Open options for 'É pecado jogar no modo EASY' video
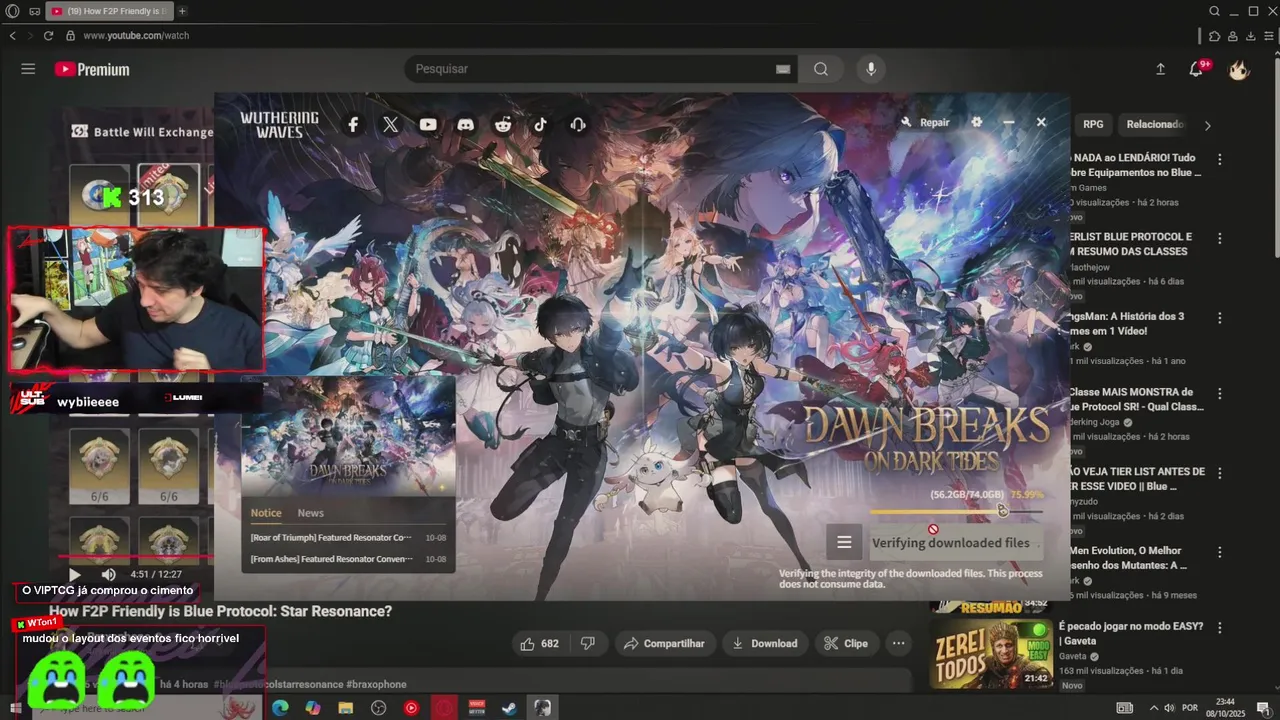The image size is (1280, 720). tap(1219, 628)
